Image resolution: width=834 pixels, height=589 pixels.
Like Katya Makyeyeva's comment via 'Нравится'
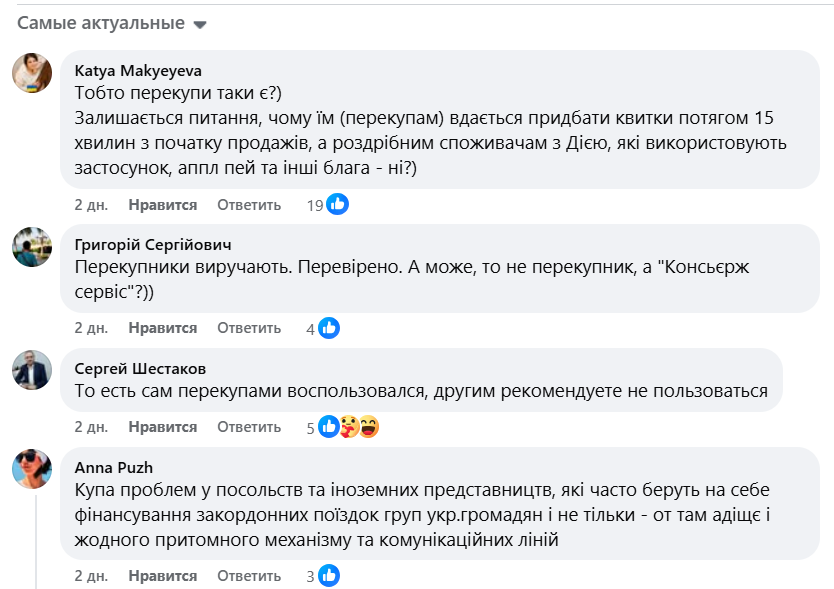pyautogui.click(x=162, y=205)
